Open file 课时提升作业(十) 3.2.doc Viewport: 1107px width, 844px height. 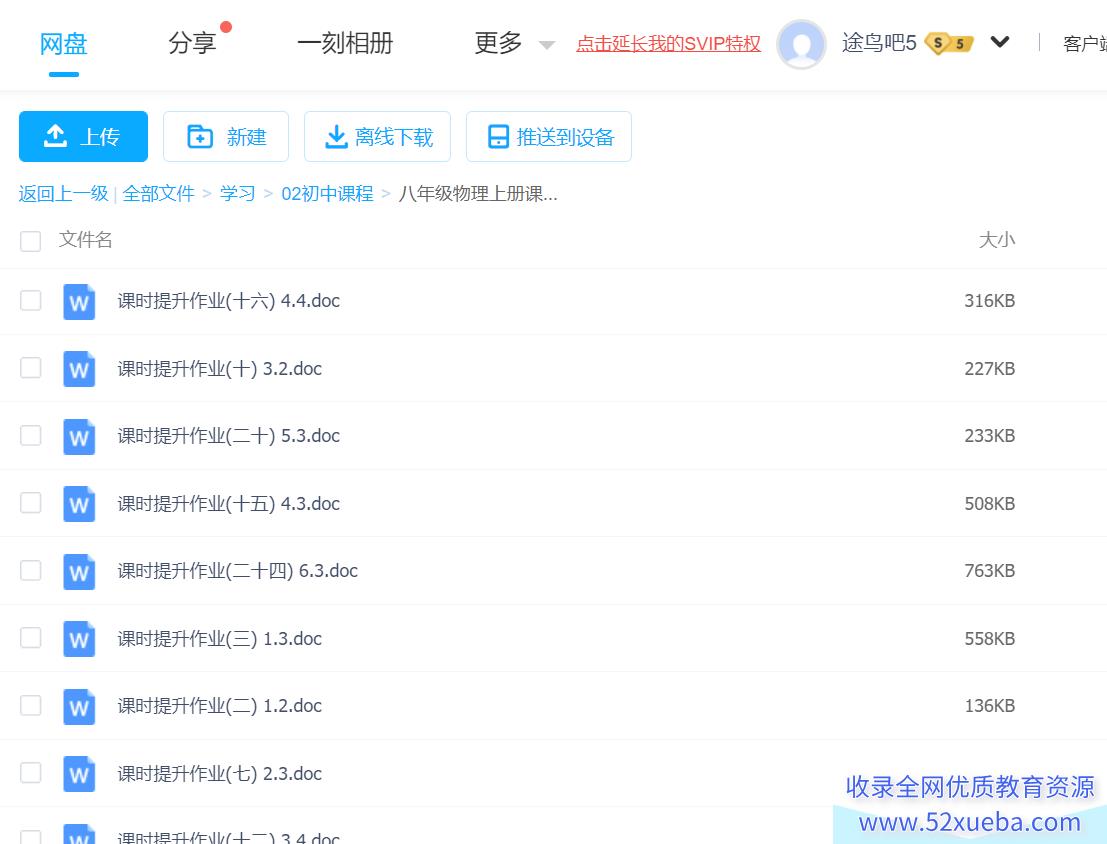pyautogui.click(x=220, y=369)
